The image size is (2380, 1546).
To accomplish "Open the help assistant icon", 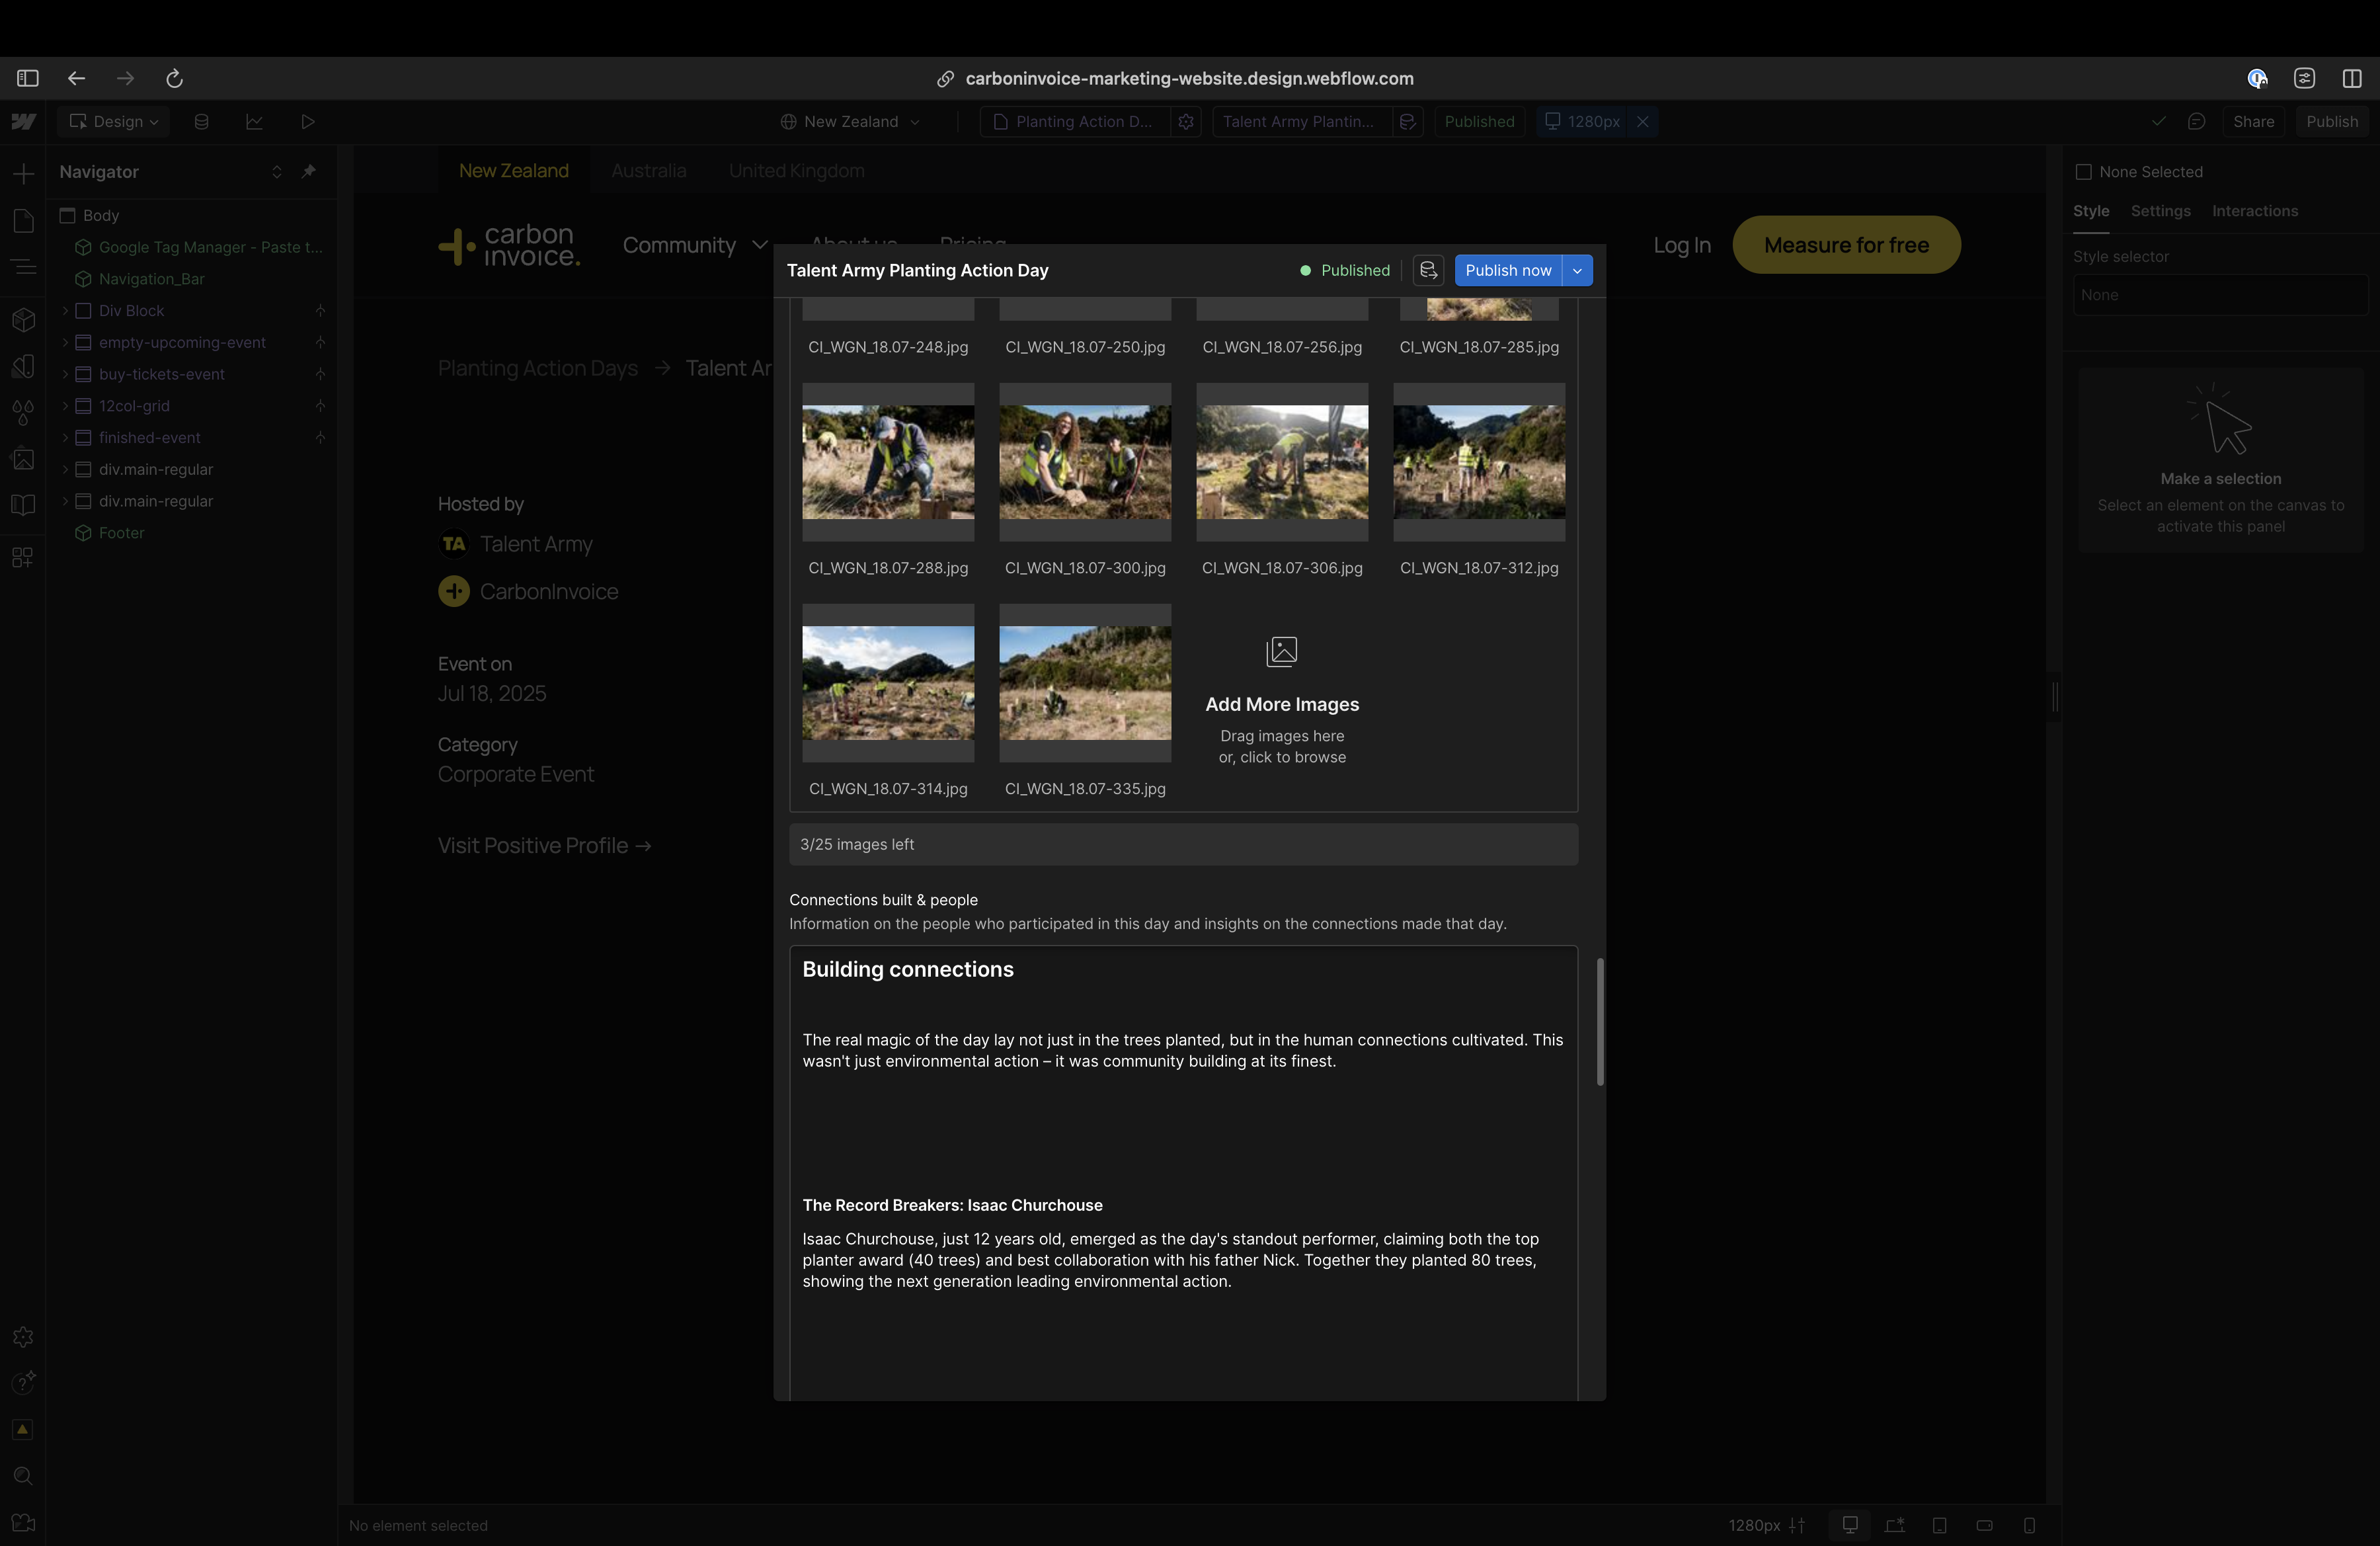I will point(23,1382).
